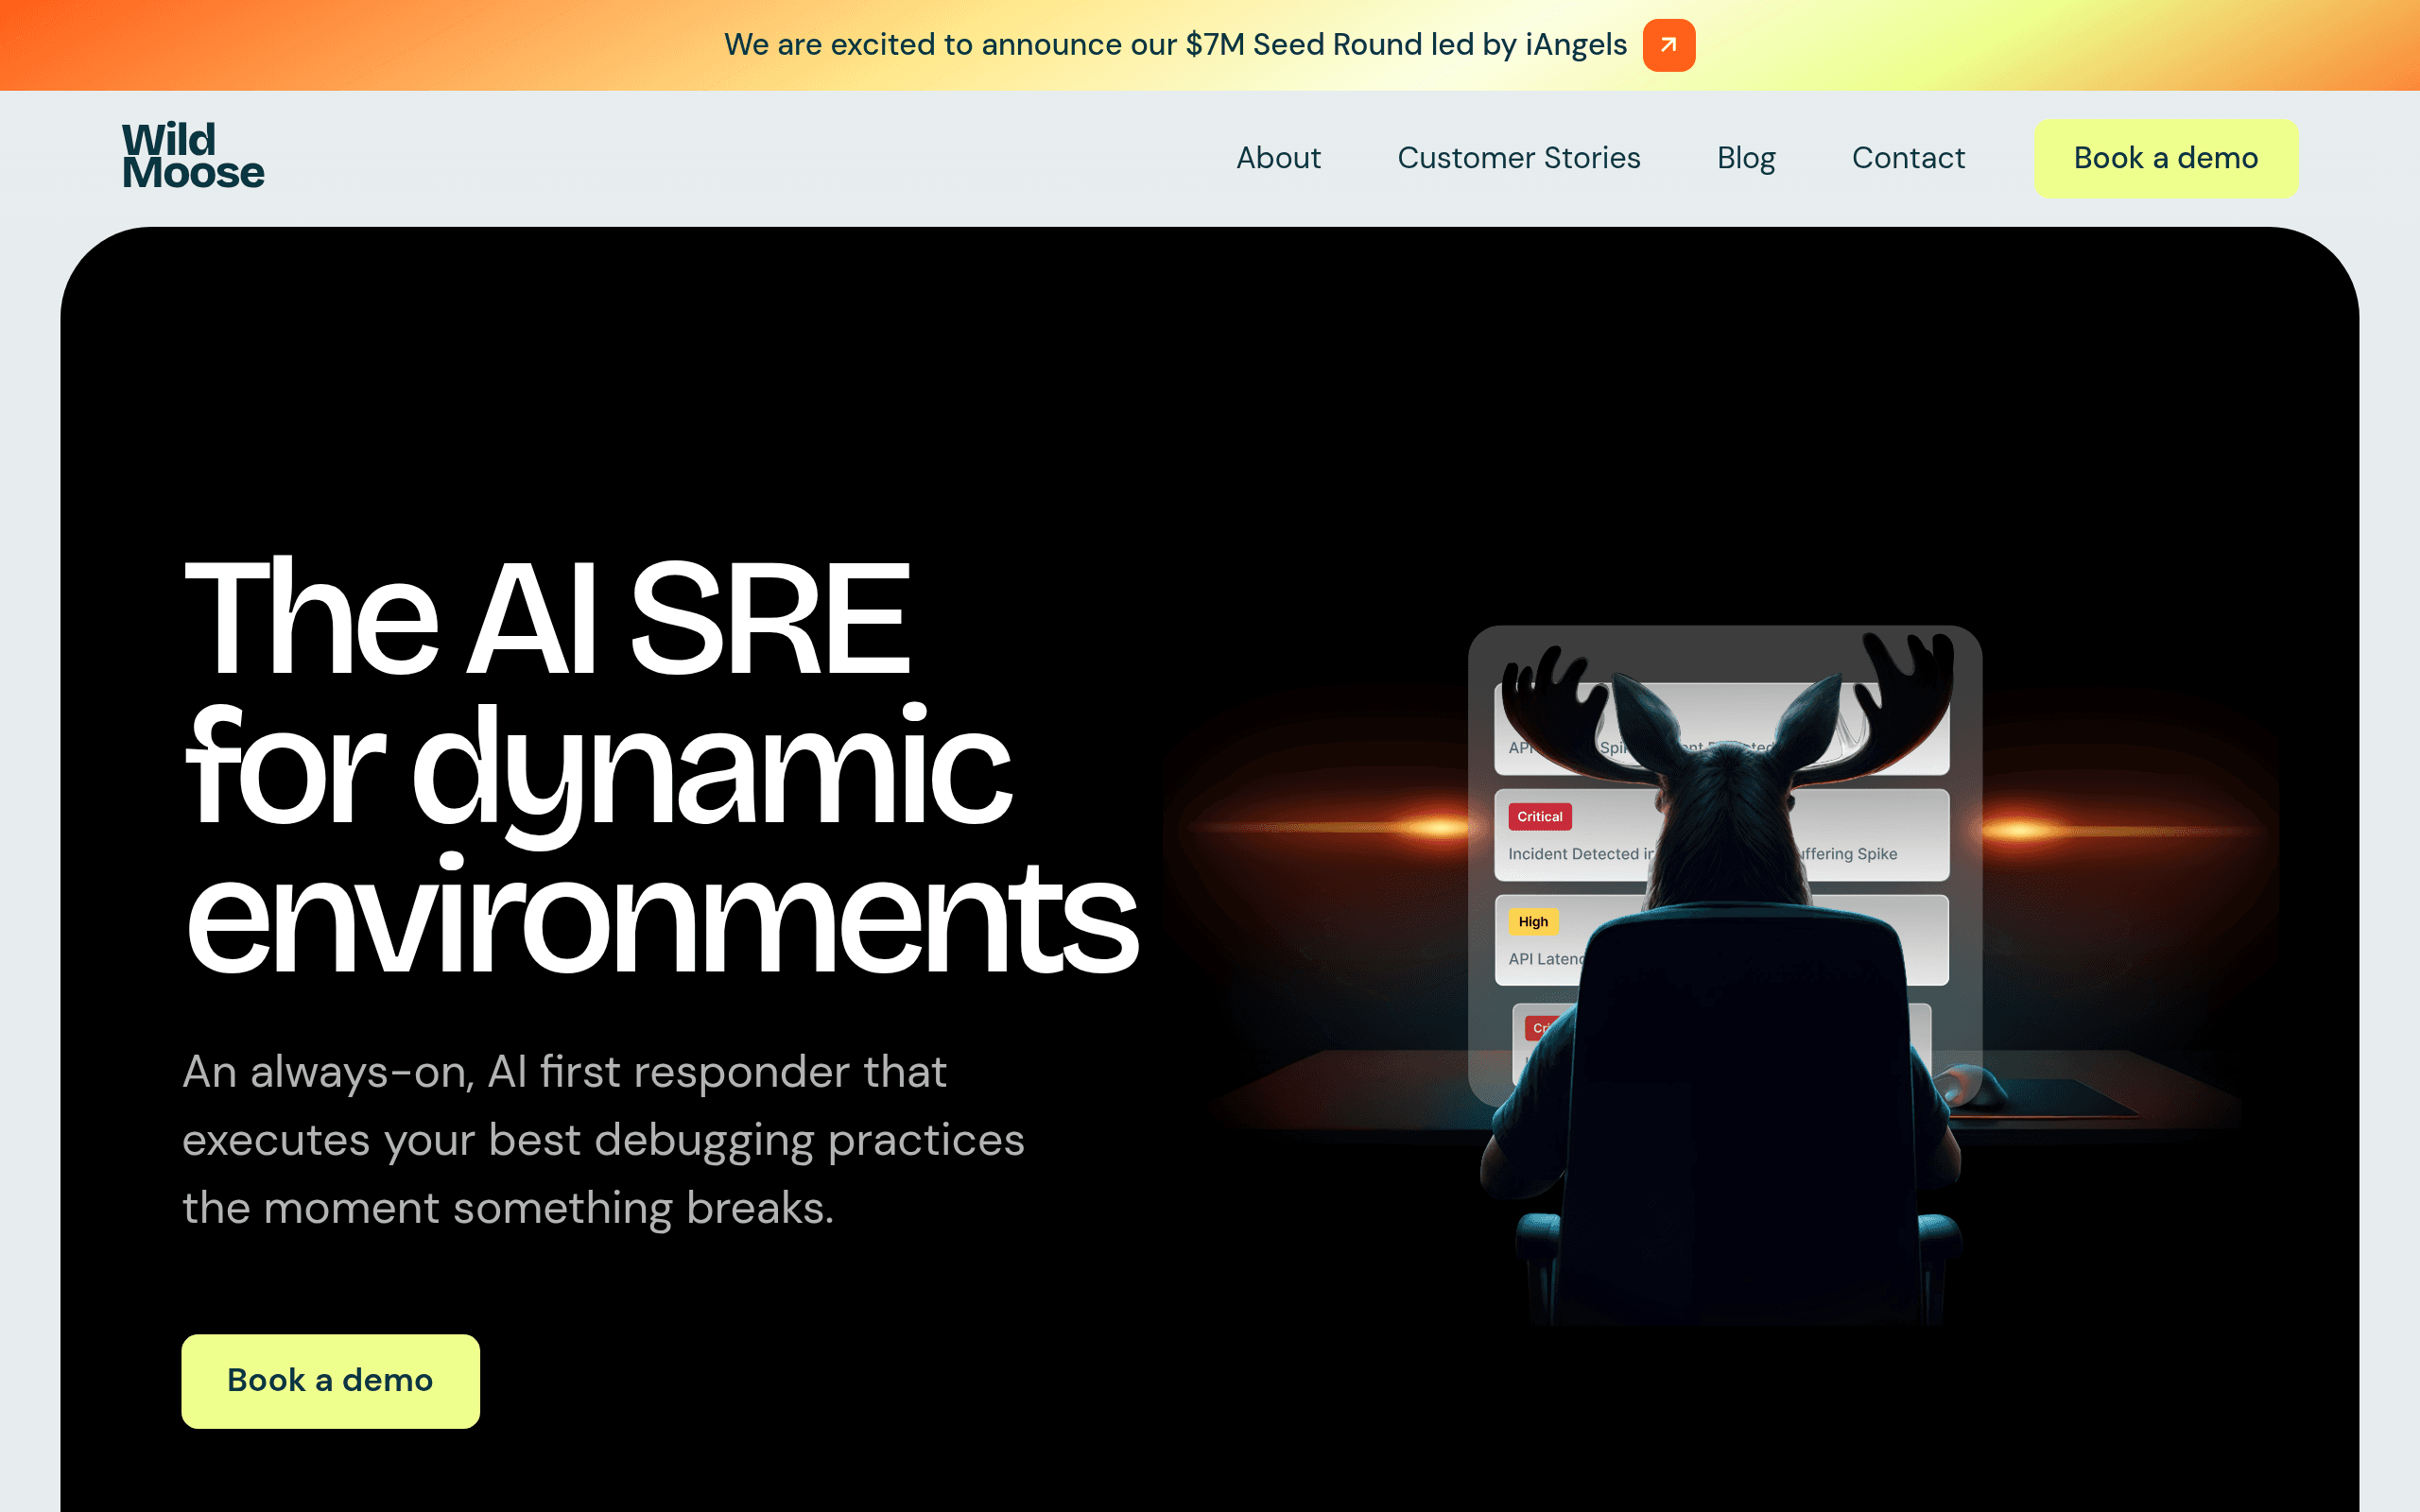2420x1512 pixels.
Task: Click the topmost alert card behind antlers
Action: 1720,728
